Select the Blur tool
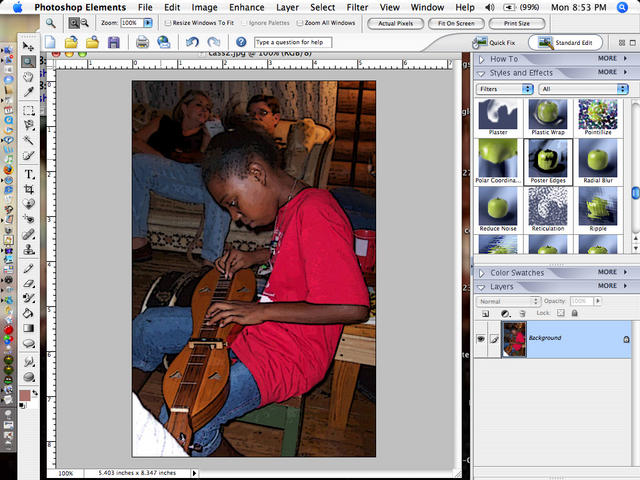 (28, 361)
